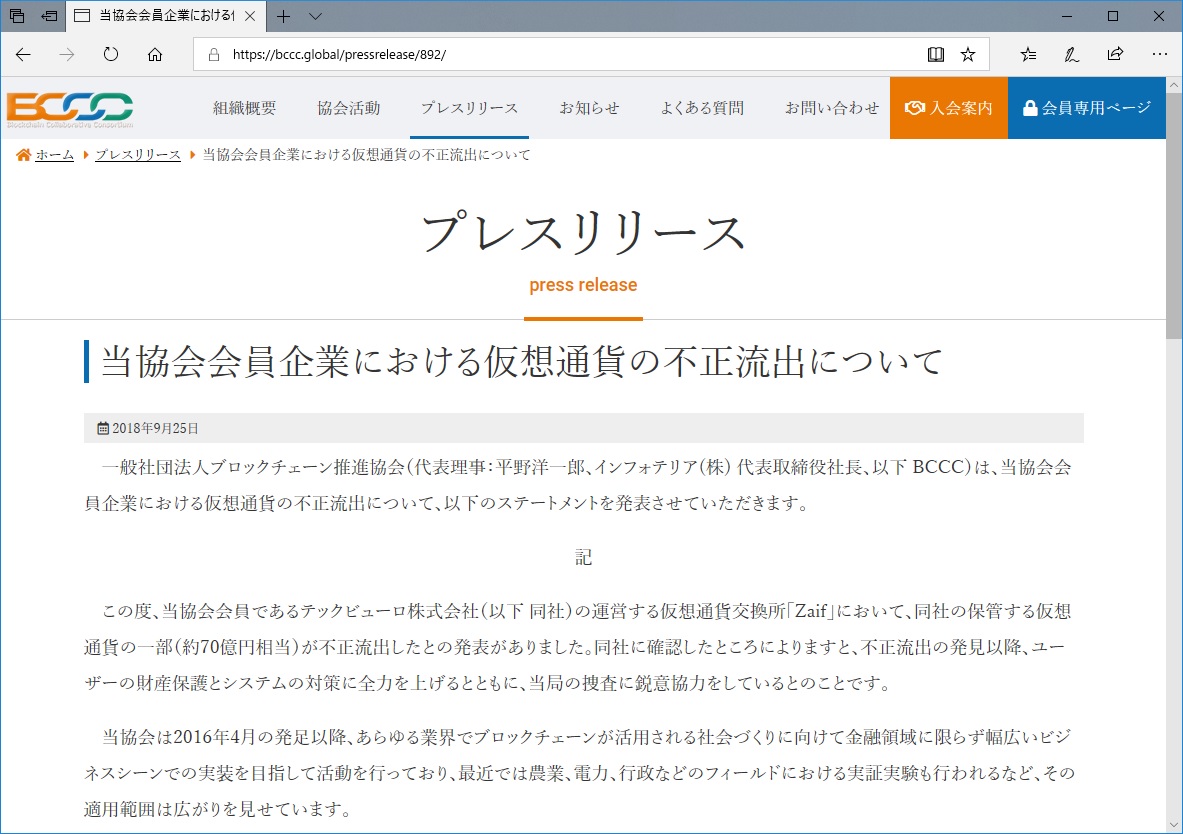Toggle reading view for this article
The width and height of the screenshot is (1183, 834).
pos(935,54)
